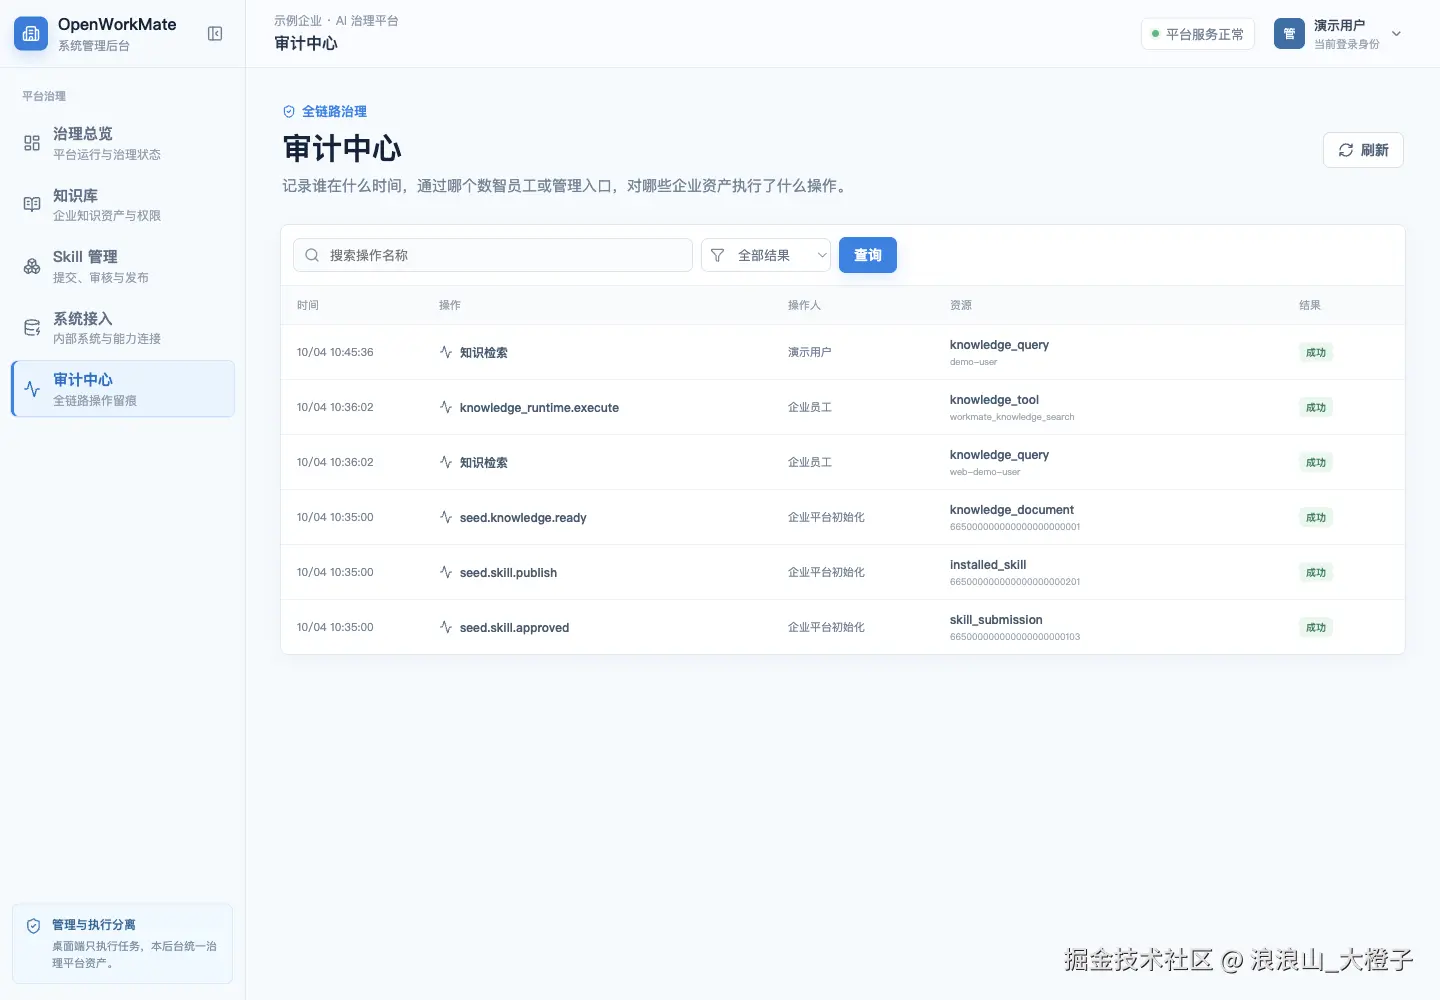The image size is (1440, 1000).
Task: Click installed_skill resource cell
Action: [x=1015, y=572]
